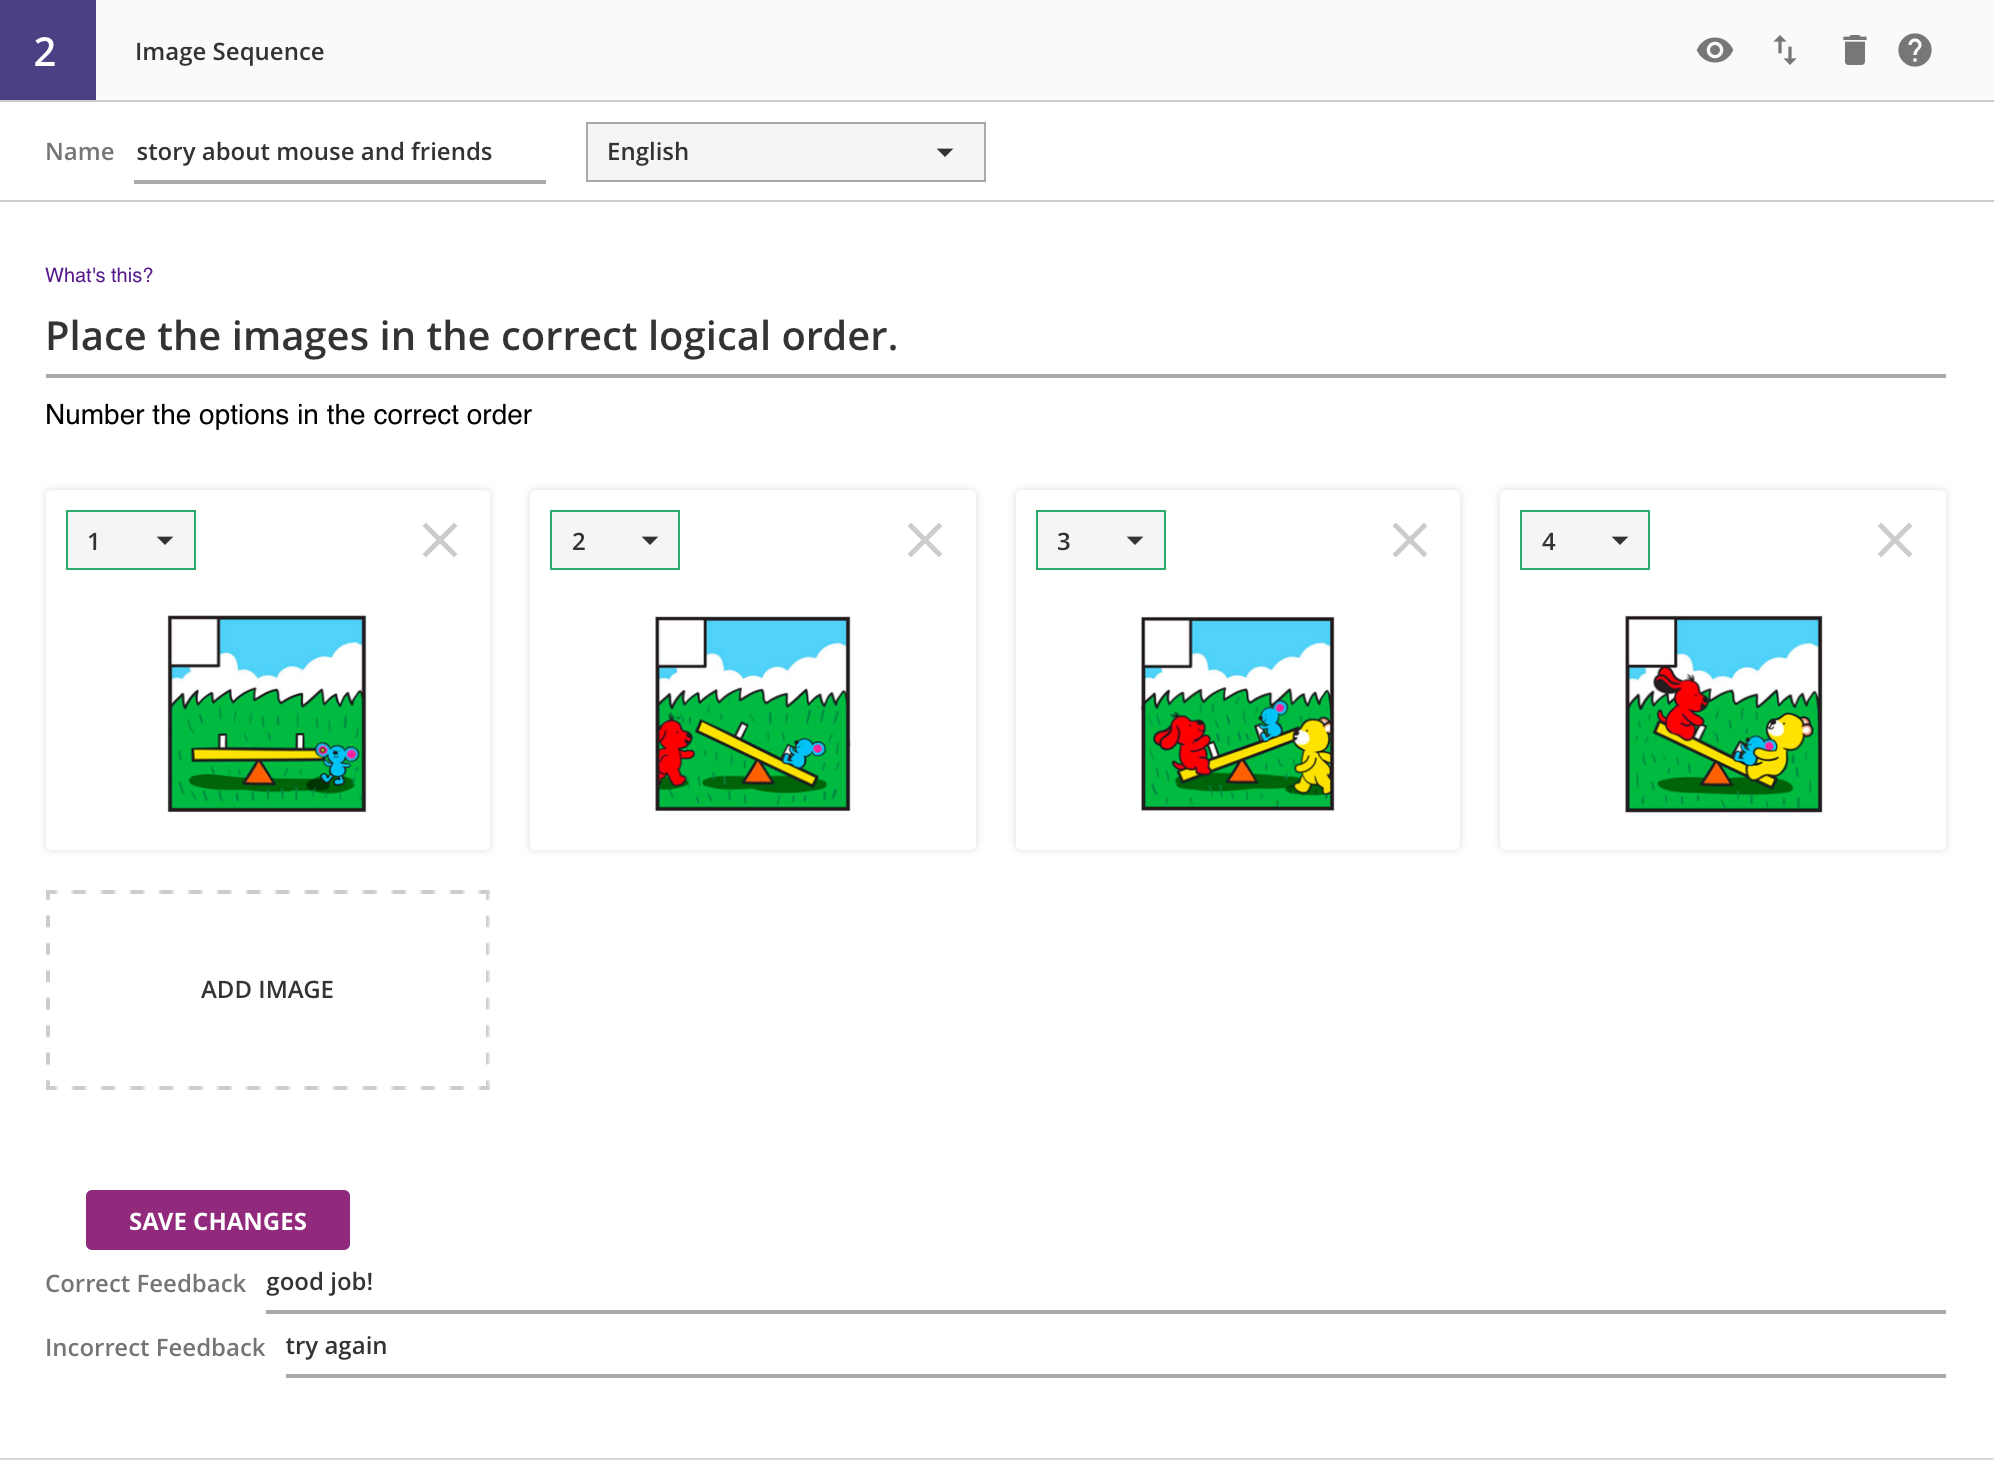Screen dimensions: 1994x1460
Task: Click the empty seesaw mouse thumbnail
Action: [x=266, y=713]
